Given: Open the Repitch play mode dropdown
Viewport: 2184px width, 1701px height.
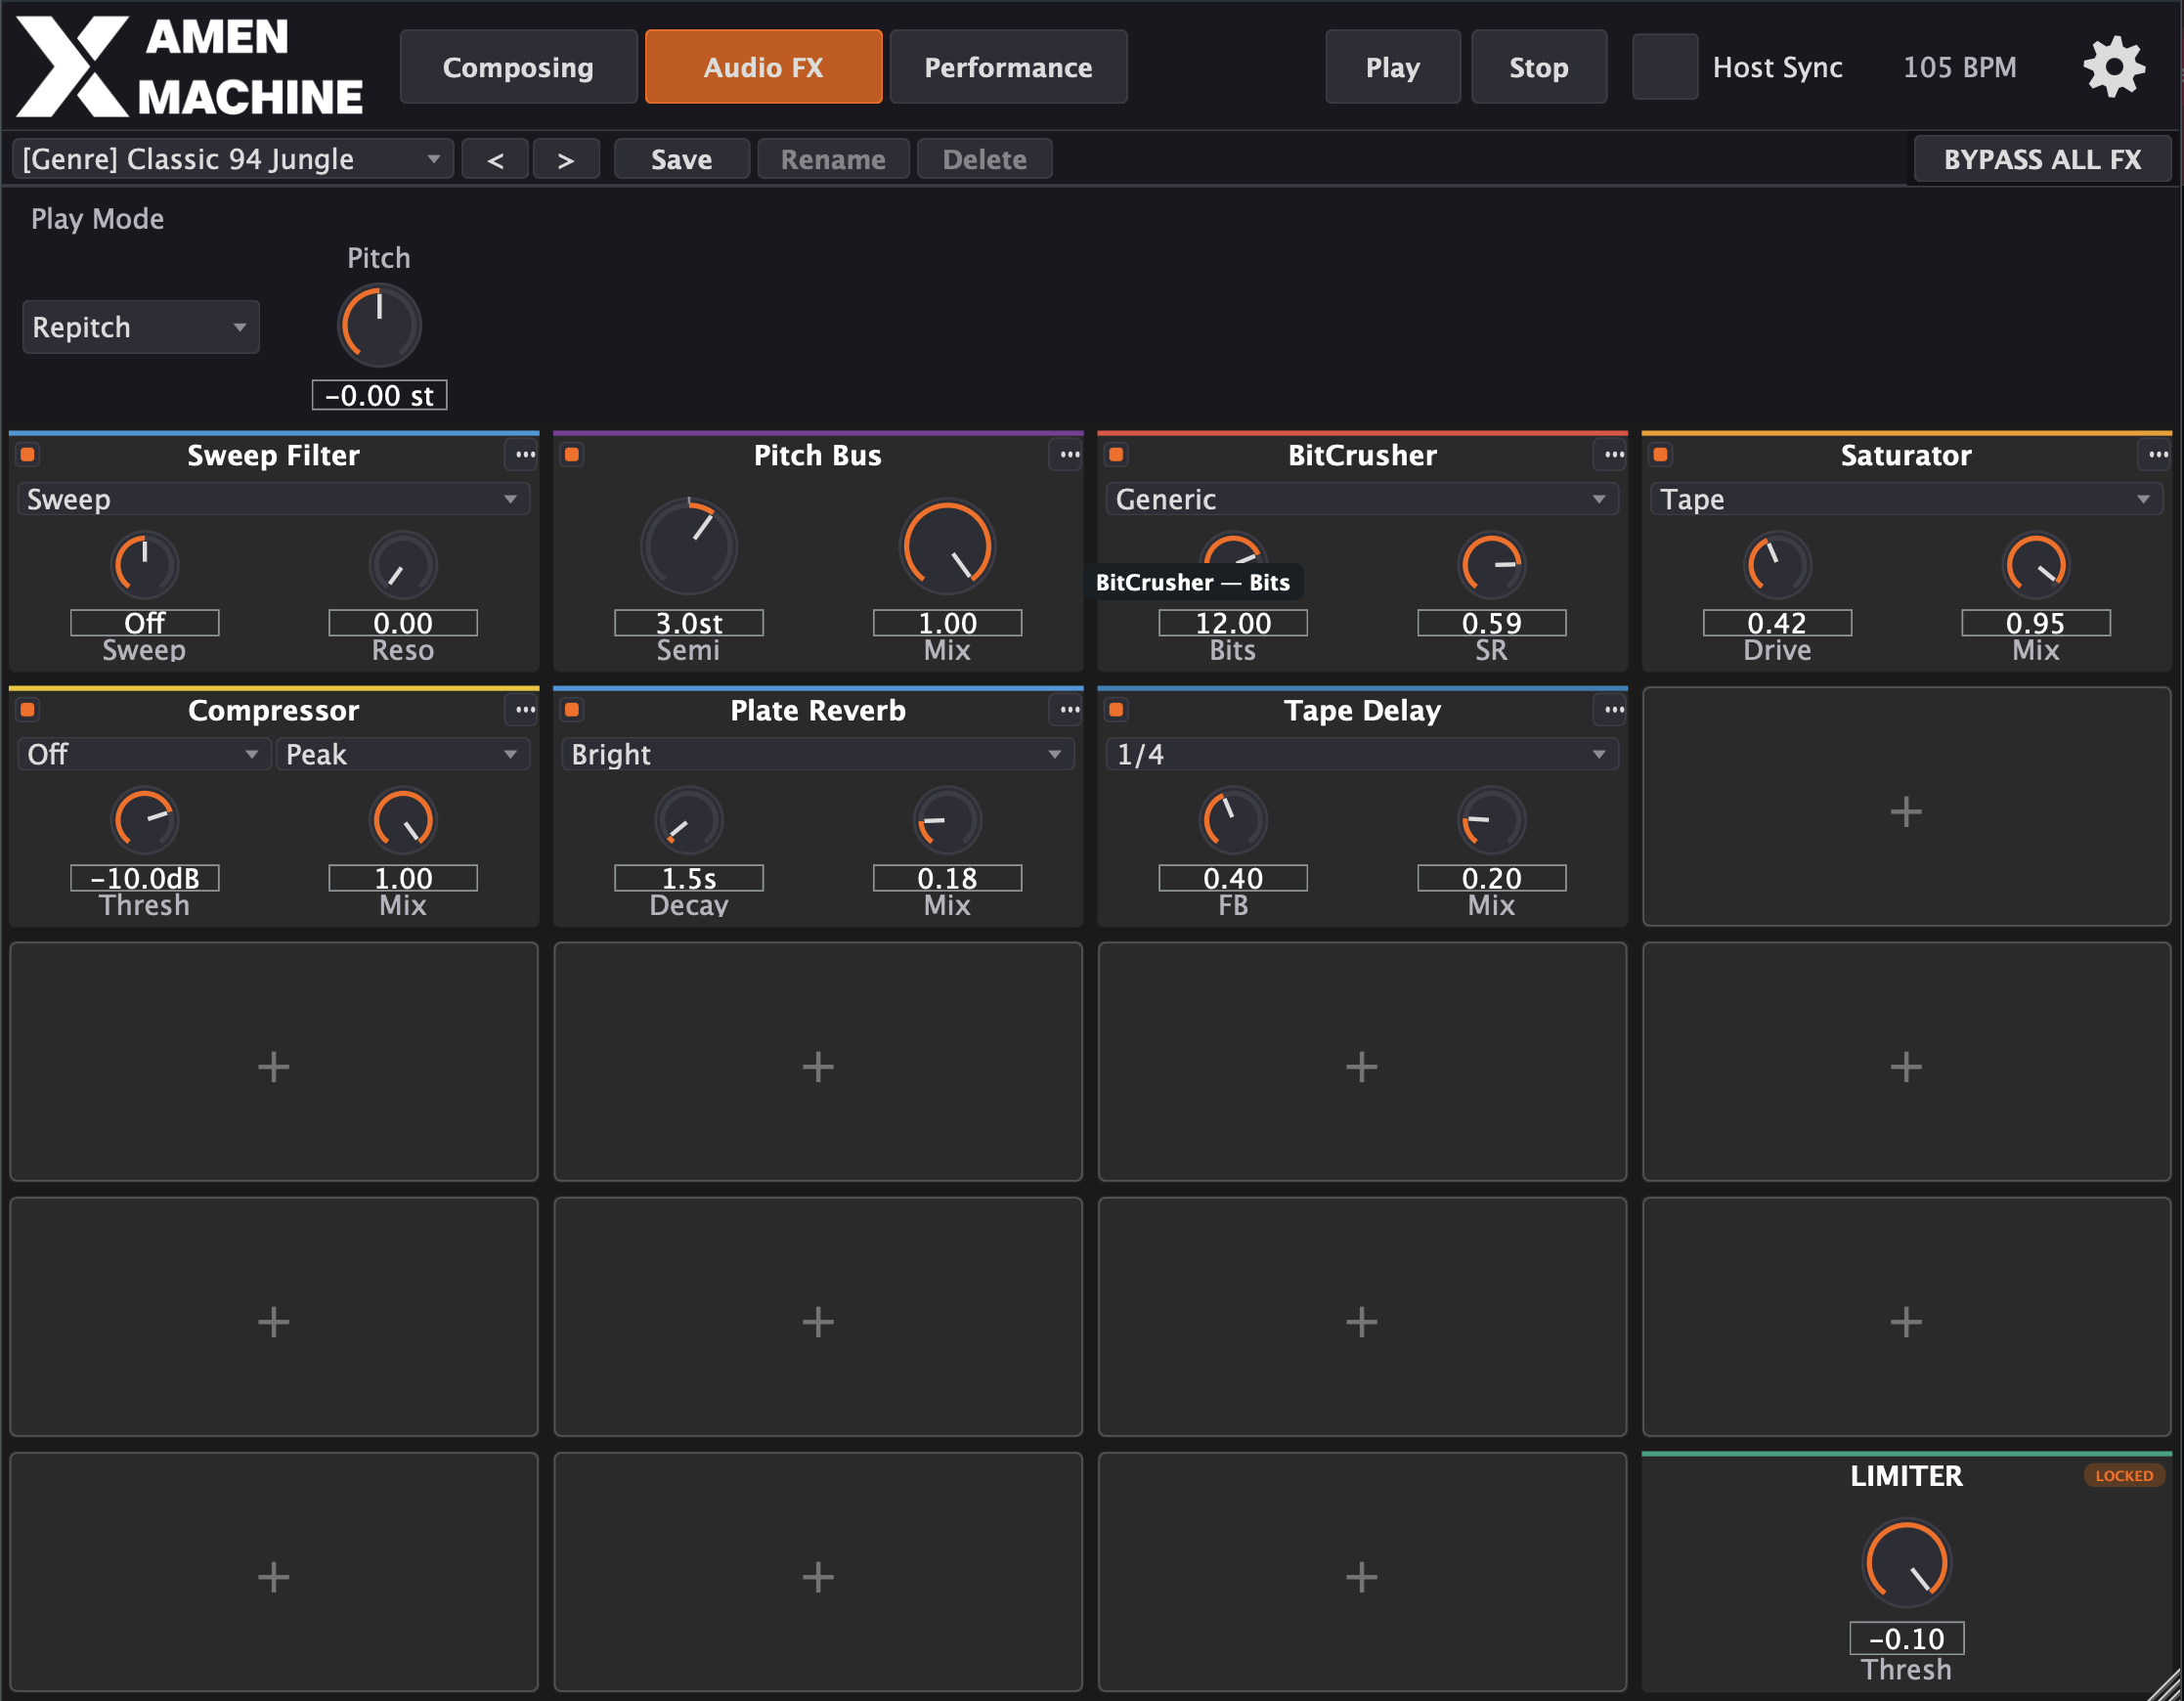Looking at the screenshot, I should point(141,327).
